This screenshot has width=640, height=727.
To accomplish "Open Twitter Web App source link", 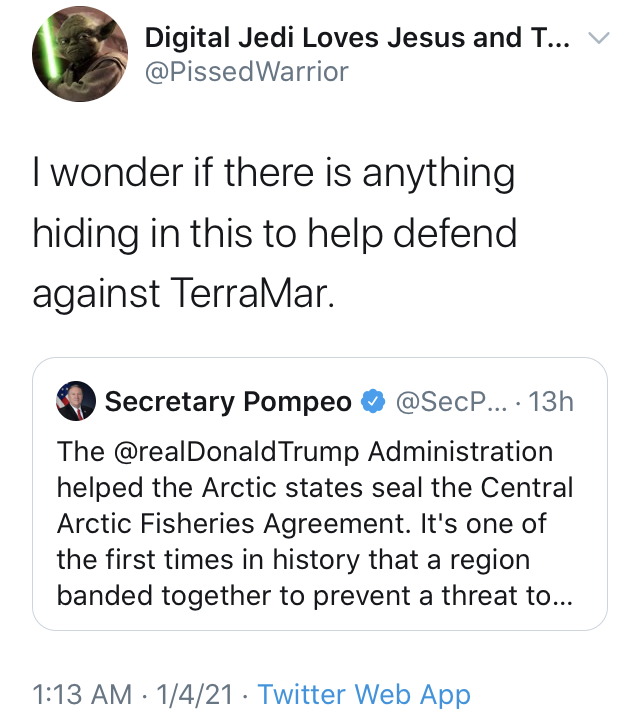I will point(364,694).
